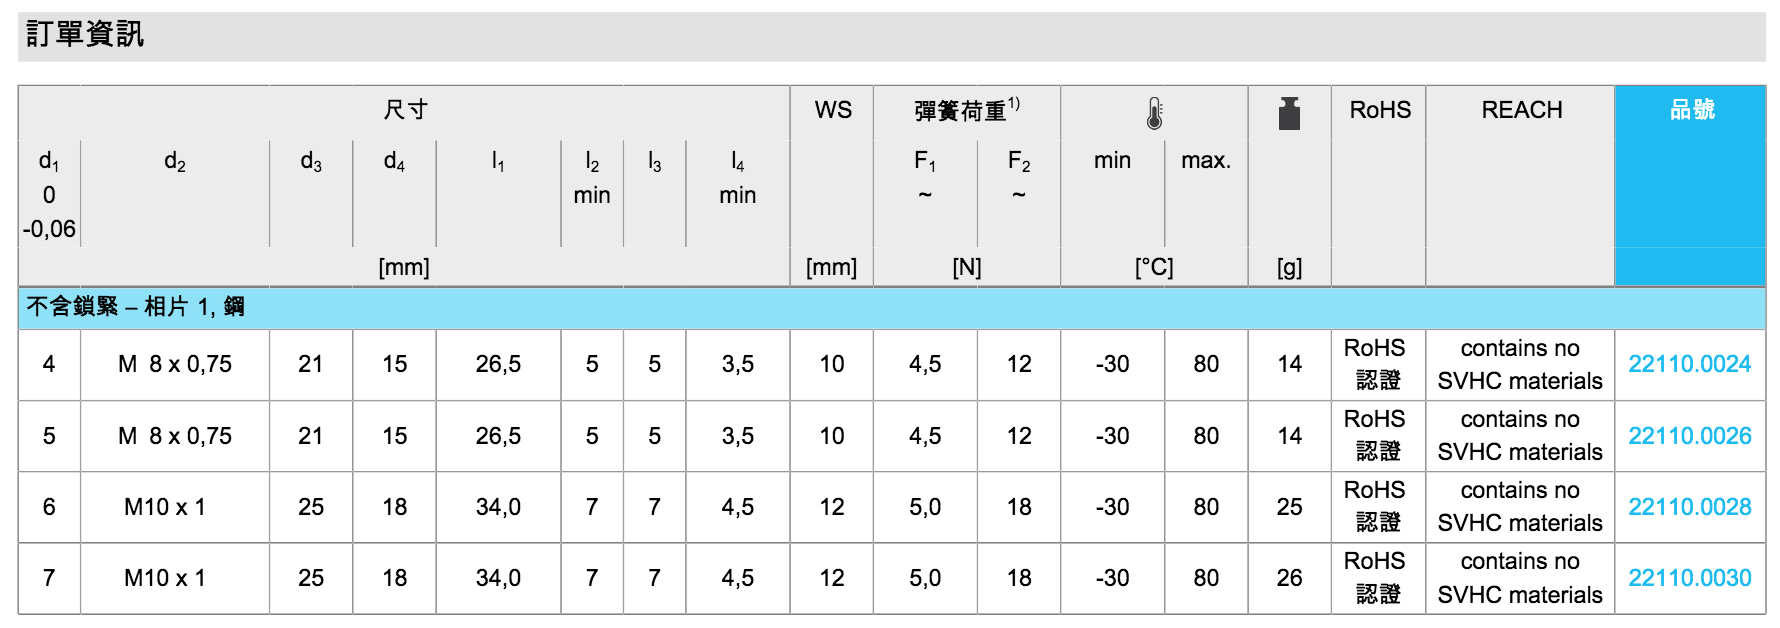Click the 尺寸 dimensions header
The width and height of the screenshot is (1780, 628).
[x=404, y=110]
